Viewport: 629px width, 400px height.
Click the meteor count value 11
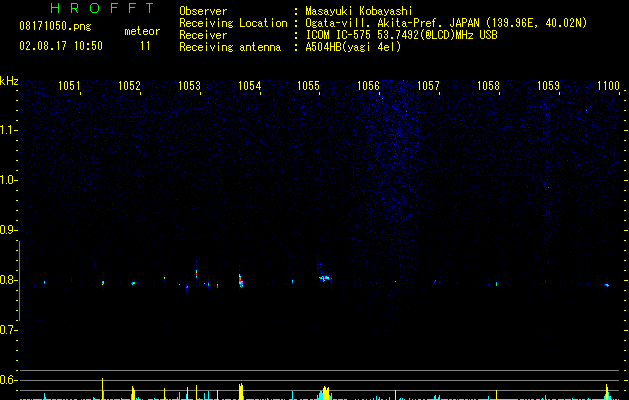(145, 46)
